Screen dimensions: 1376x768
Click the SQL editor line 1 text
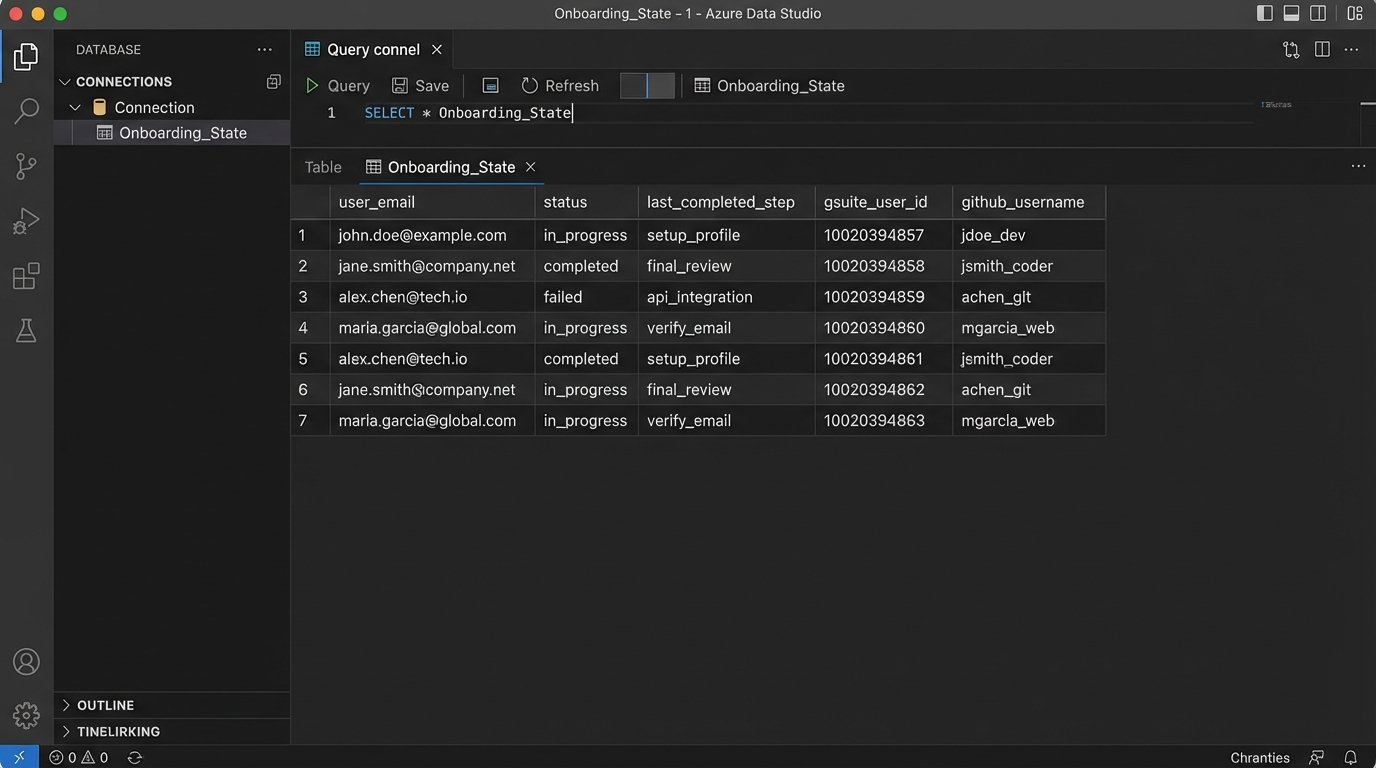(x=468, y=113)
